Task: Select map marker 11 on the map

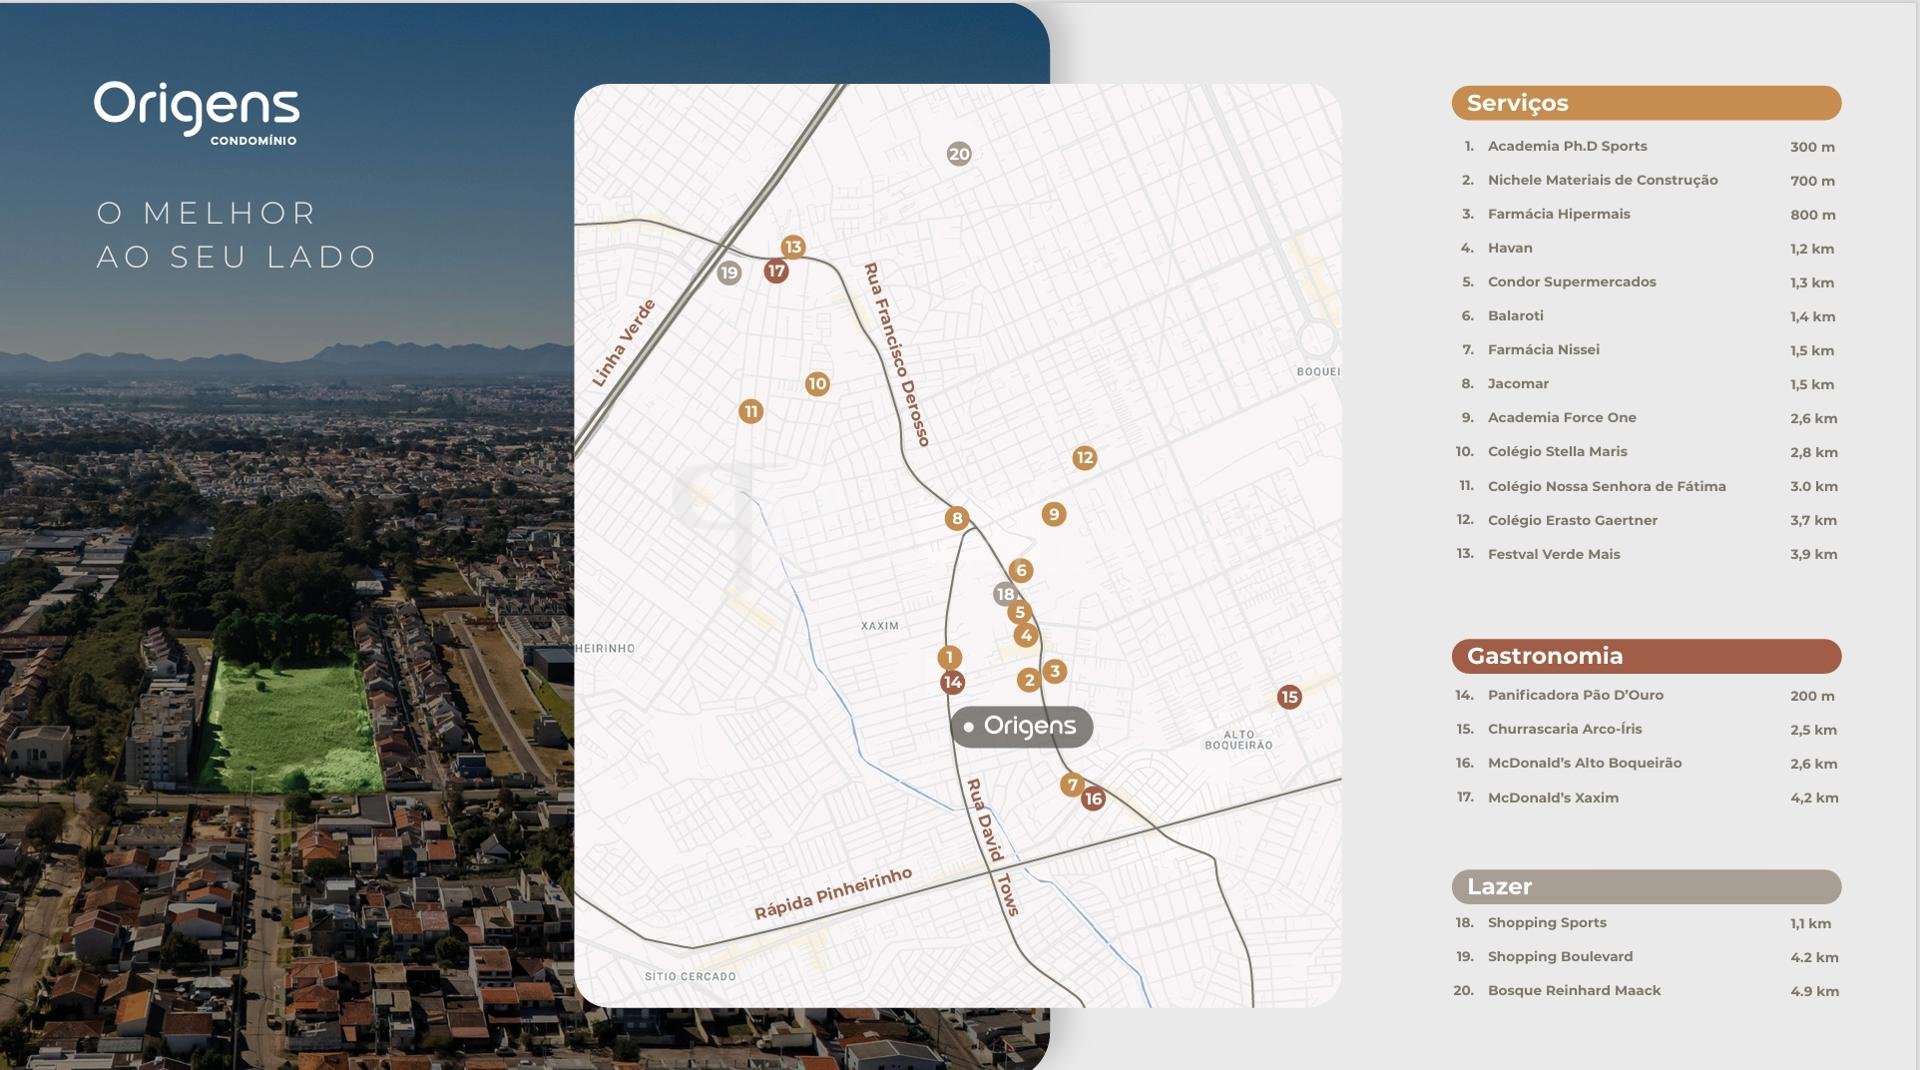Action: pos(751,411)
